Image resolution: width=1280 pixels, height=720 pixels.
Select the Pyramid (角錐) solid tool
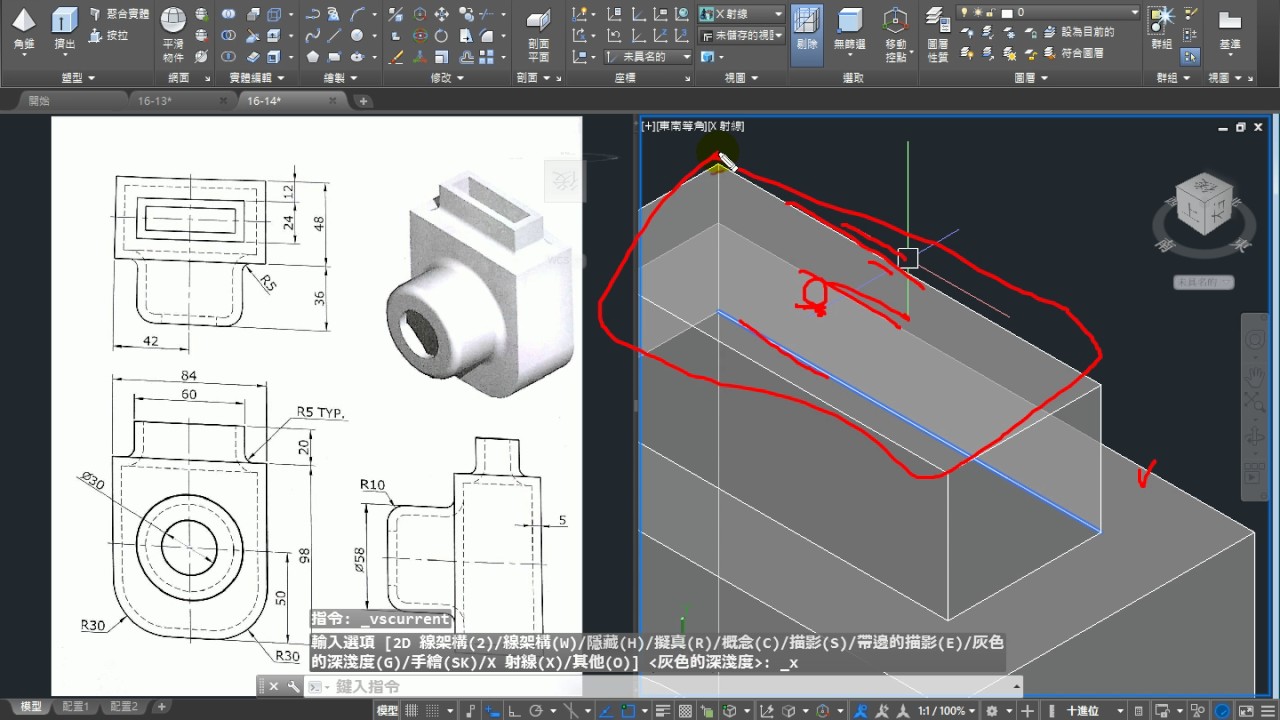coord(24,28)
